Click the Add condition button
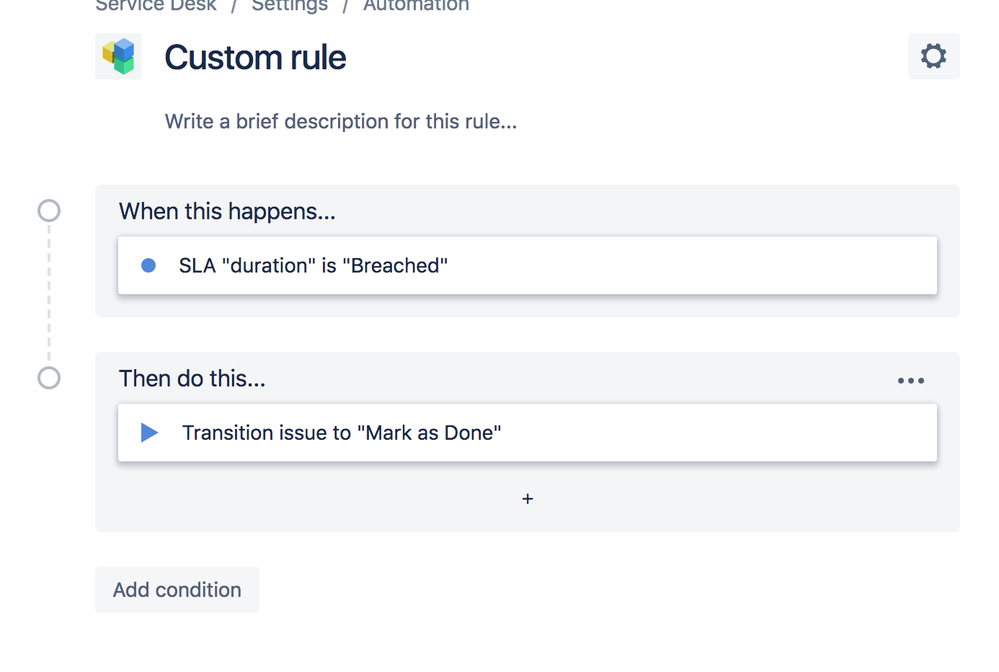Viewport: 999px width, 672px height. [177, 590]
